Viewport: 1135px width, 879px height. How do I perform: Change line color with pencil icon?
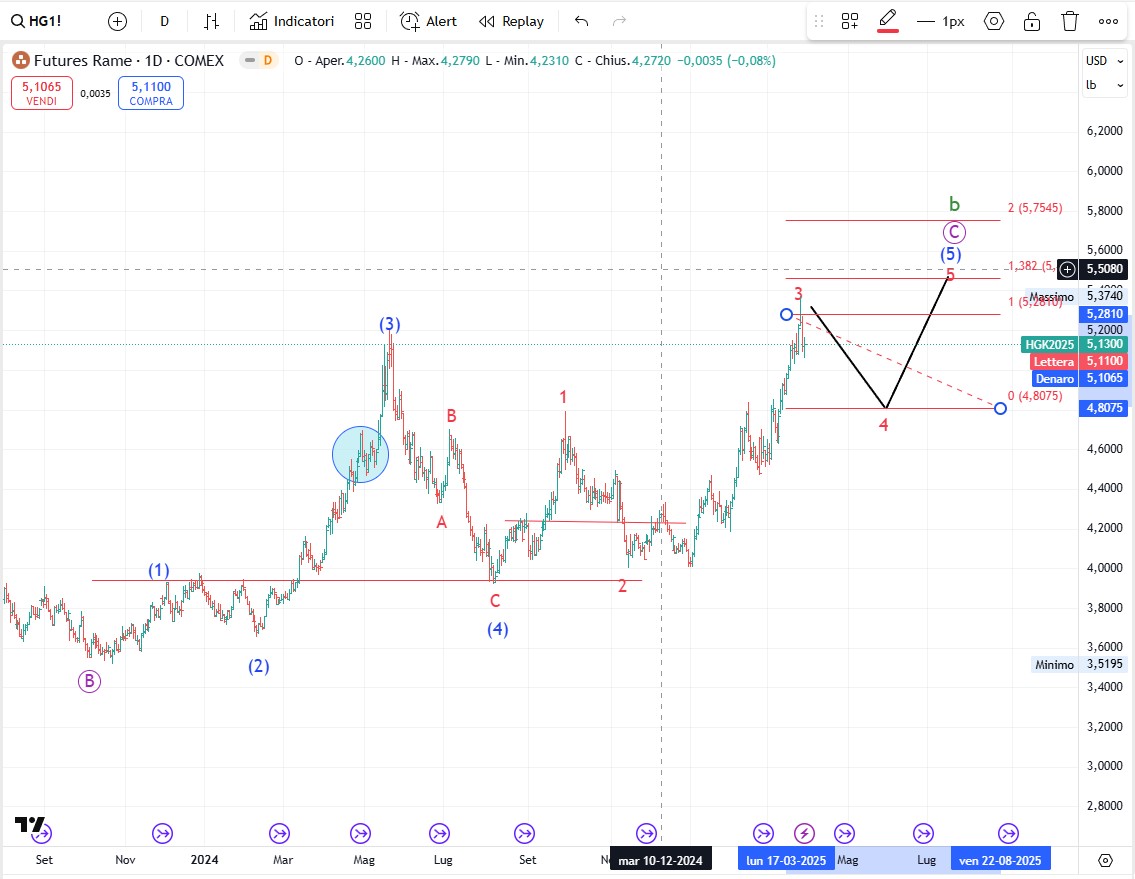pos(887,21)
